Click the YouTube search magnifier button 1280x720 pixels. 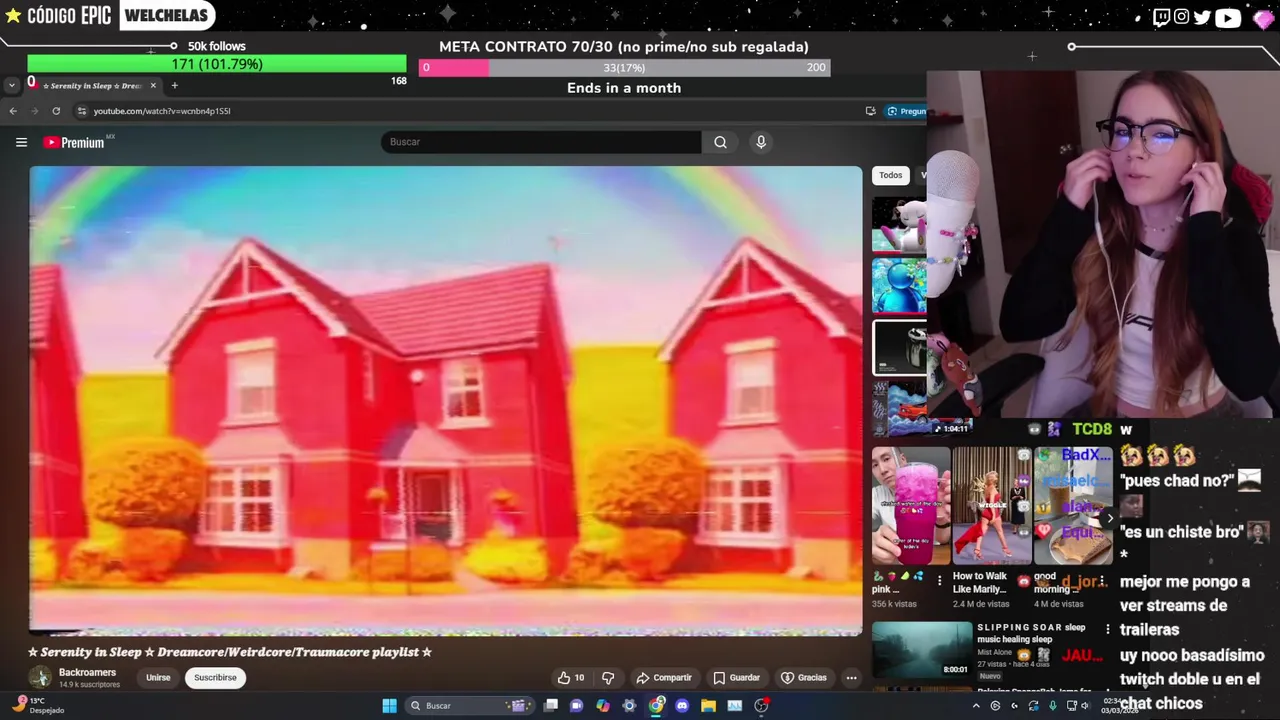tap(720, 142)
